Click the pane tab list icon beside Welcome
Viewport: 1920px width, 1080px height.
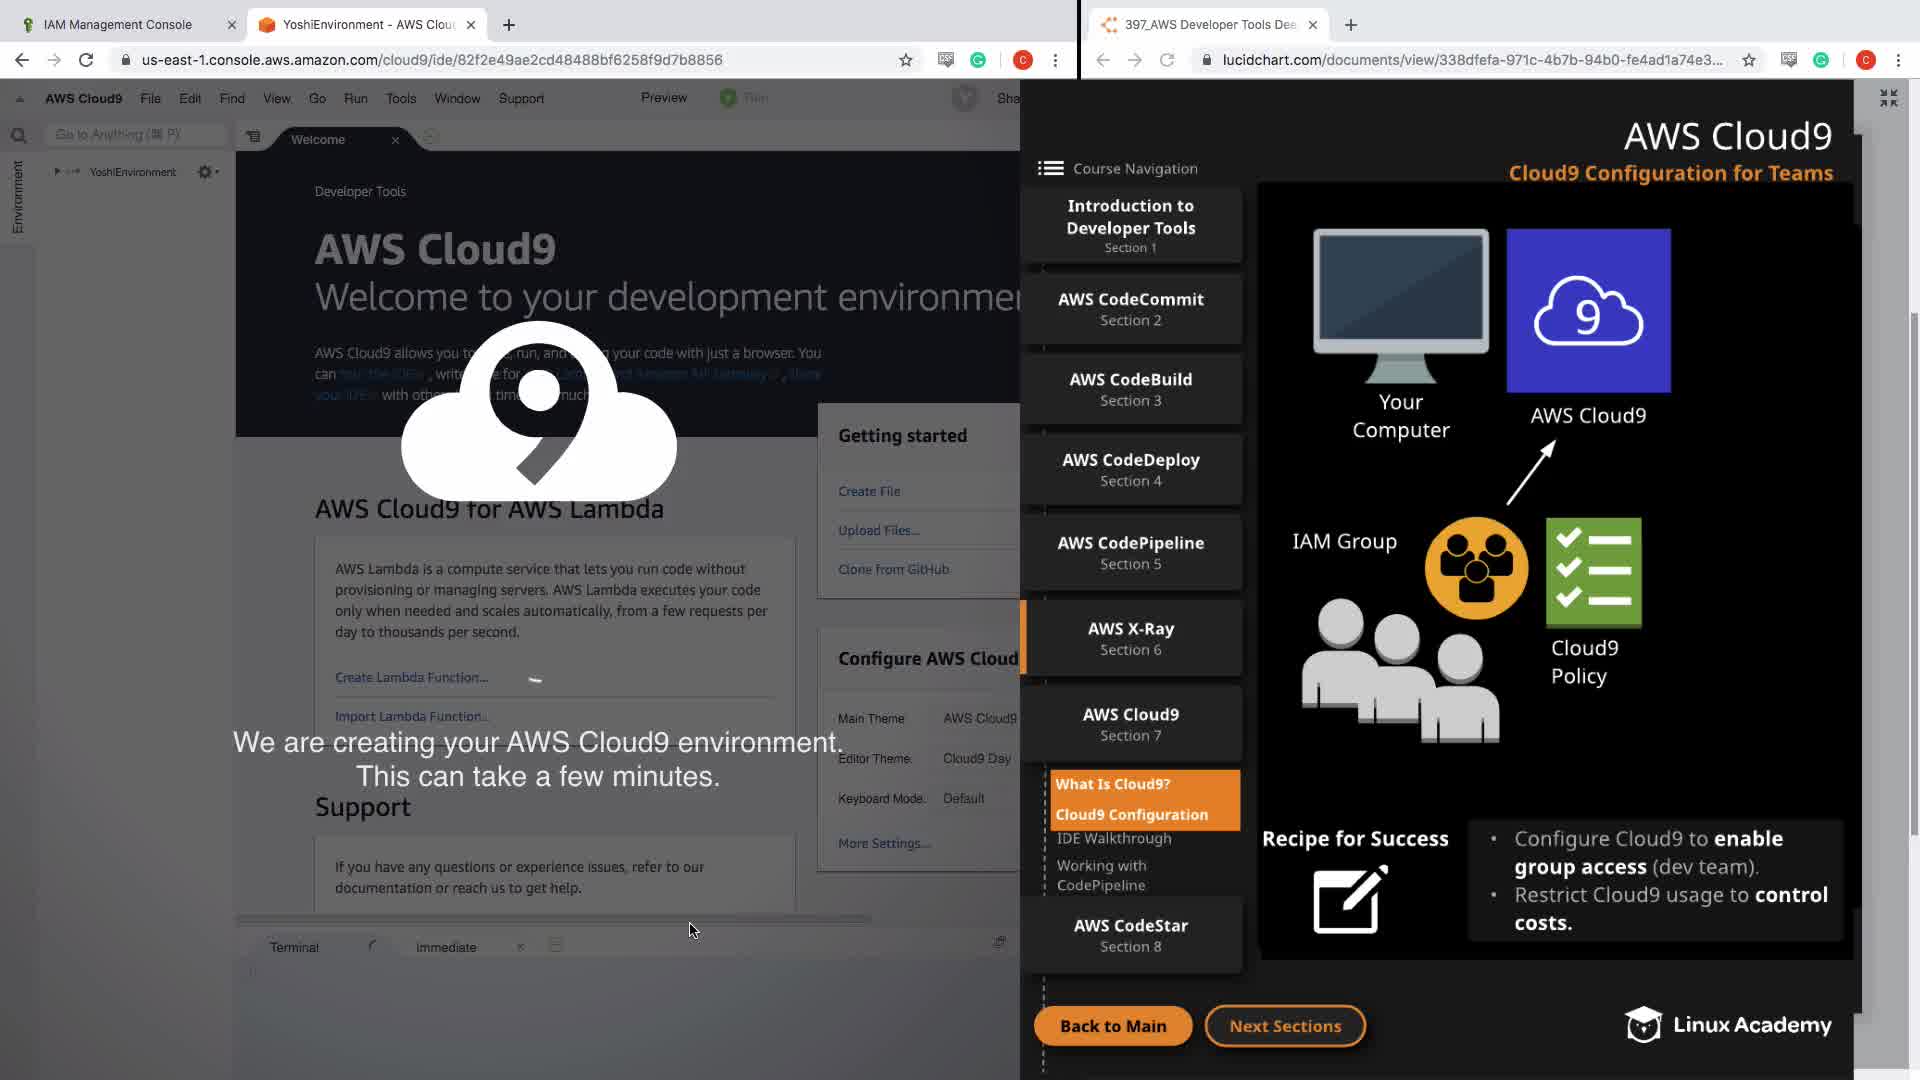(x=254, y=137)
